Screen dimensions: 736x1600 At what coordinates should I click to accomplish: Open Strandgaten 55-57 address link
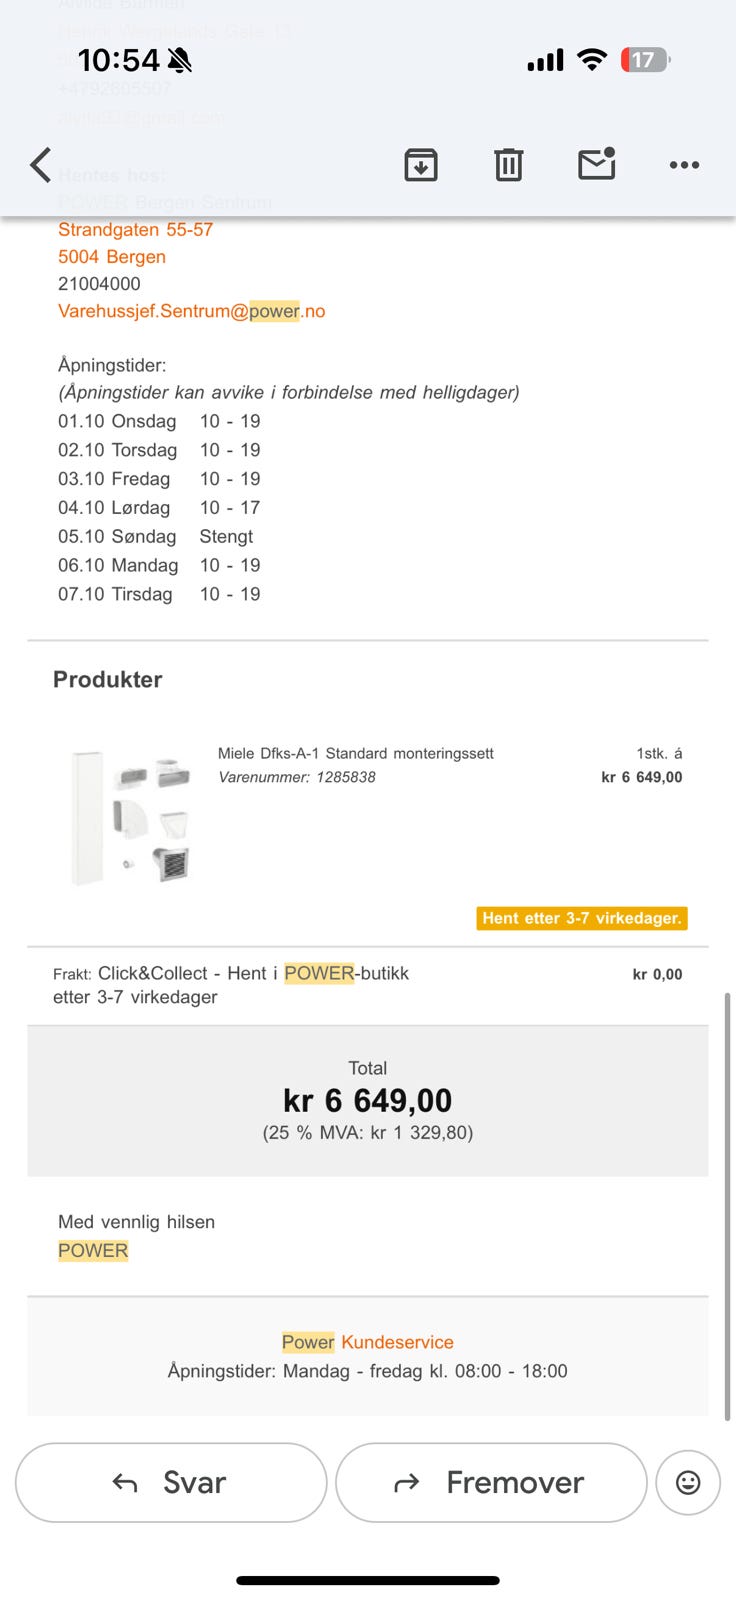point(135,229)
